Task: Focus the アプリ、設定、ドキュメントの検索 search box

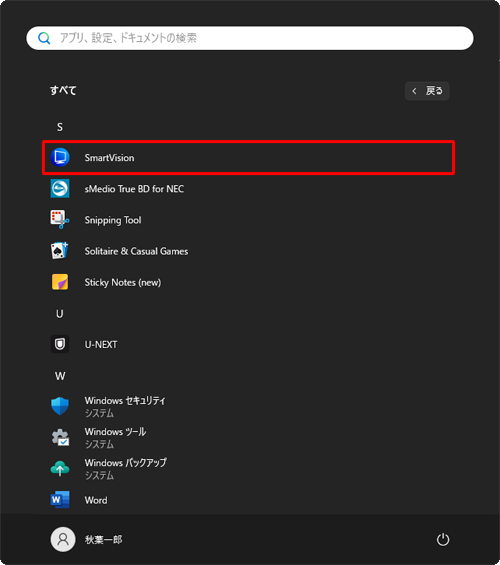Action: 250,38
